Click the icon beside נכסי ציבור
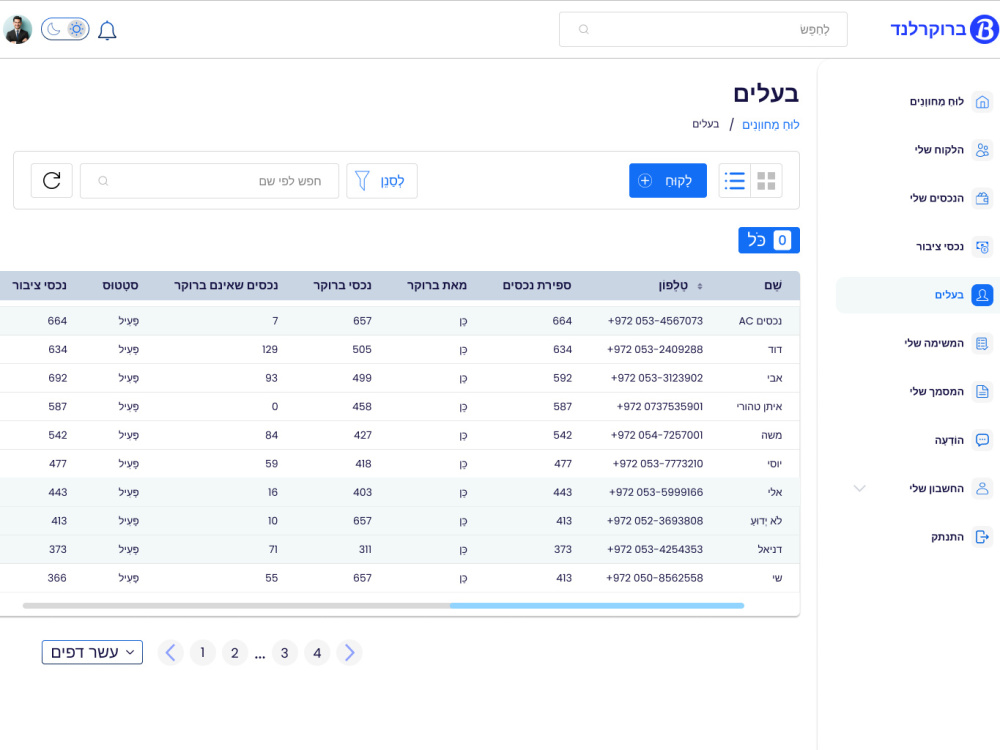Viewport: 1000px width, 750px height. (982, 247)
